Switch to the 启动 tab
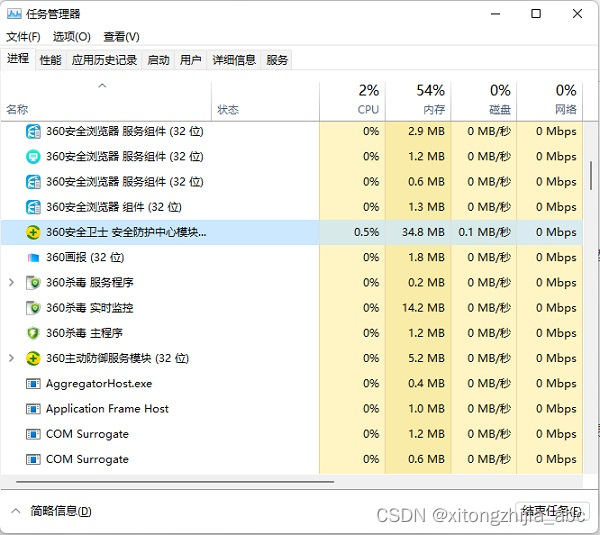This screenshot has width=600, height=535. point(158,60)
